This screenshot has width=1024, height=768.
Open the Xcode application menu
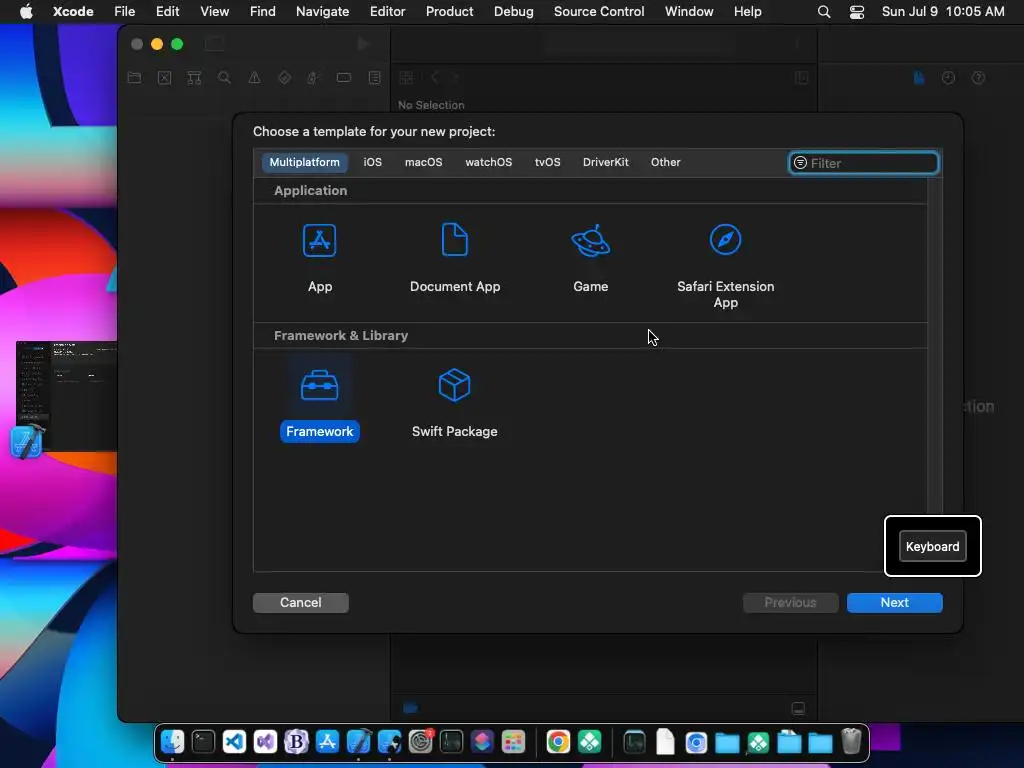pos(73,11)
